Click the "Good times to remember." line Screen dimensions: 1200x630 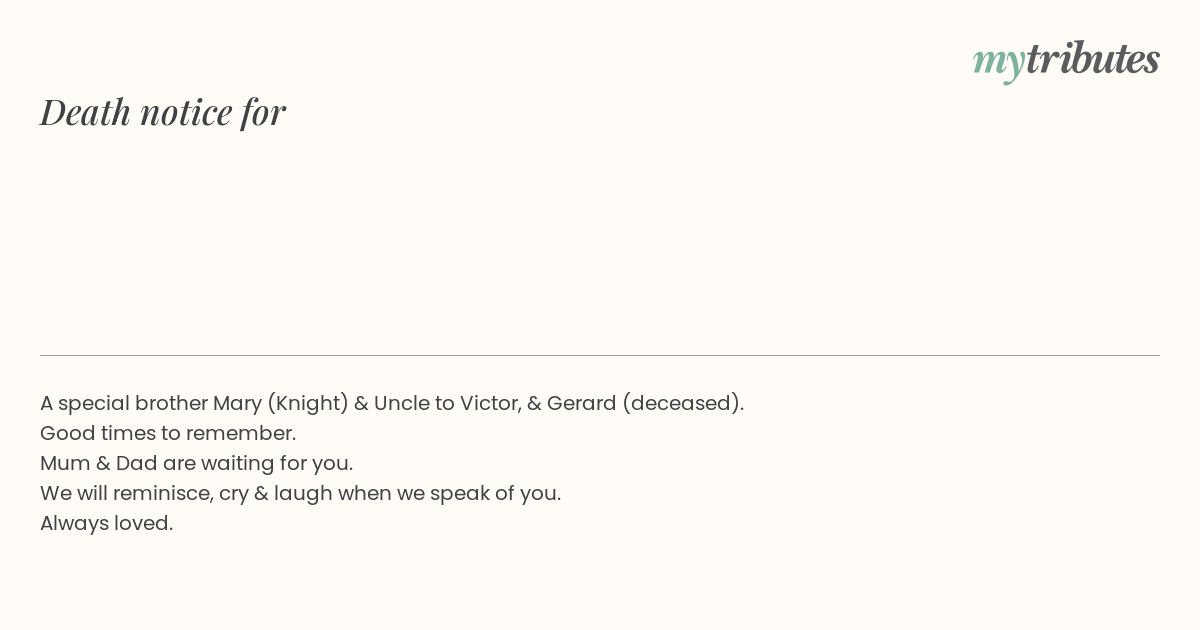168,433
